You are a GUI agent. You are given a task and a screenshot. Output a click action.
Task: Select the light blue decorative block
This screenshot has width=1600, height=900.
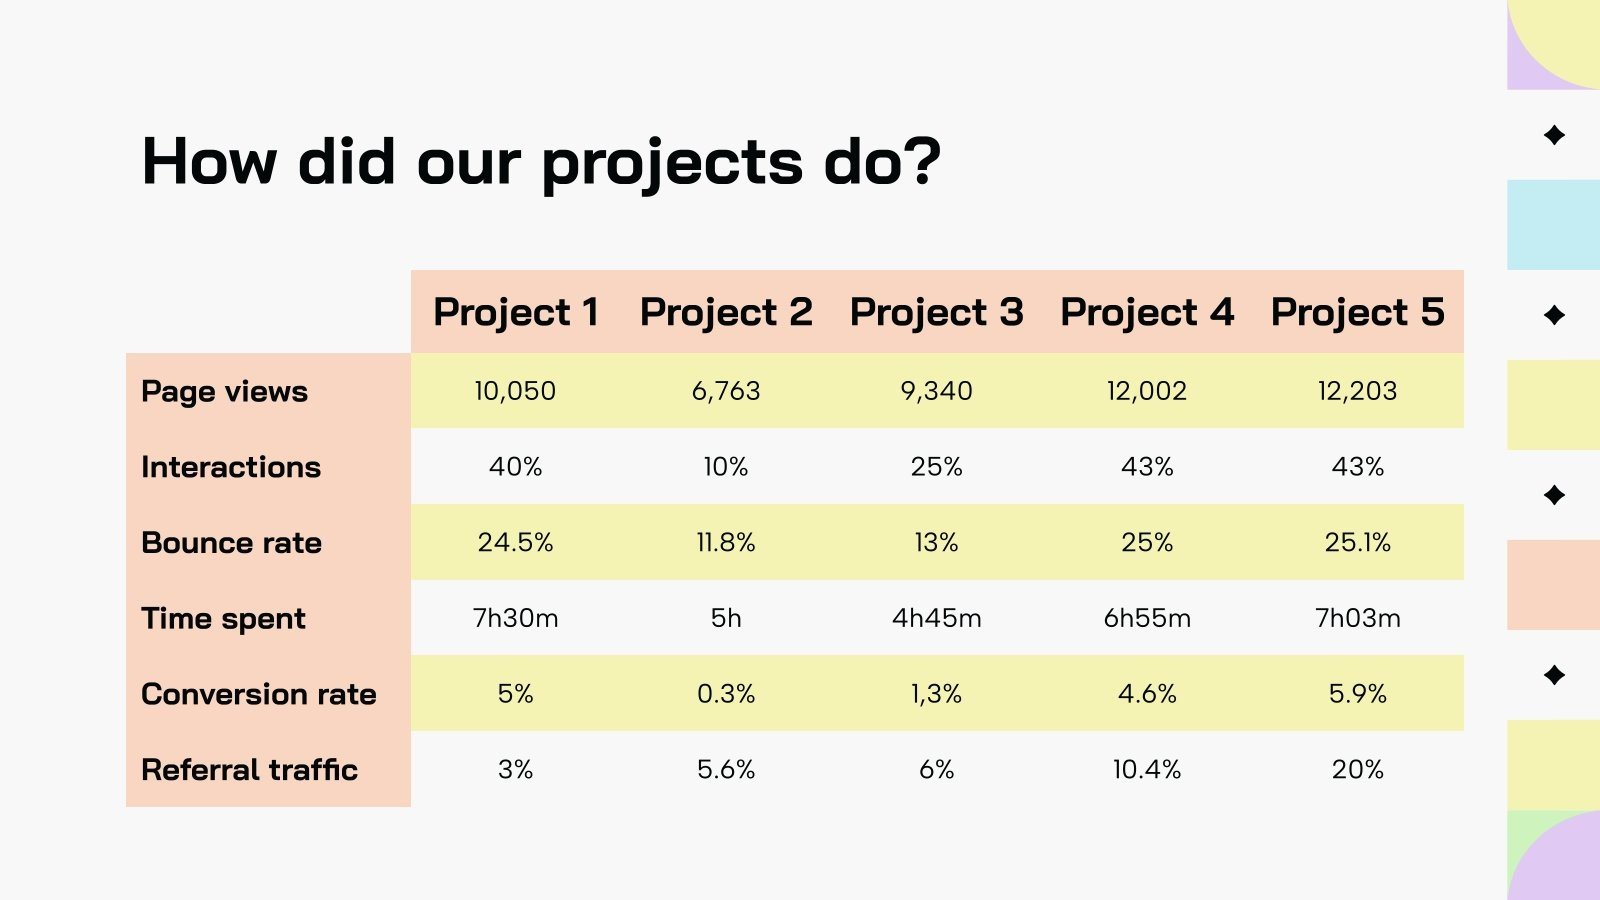1554,225
